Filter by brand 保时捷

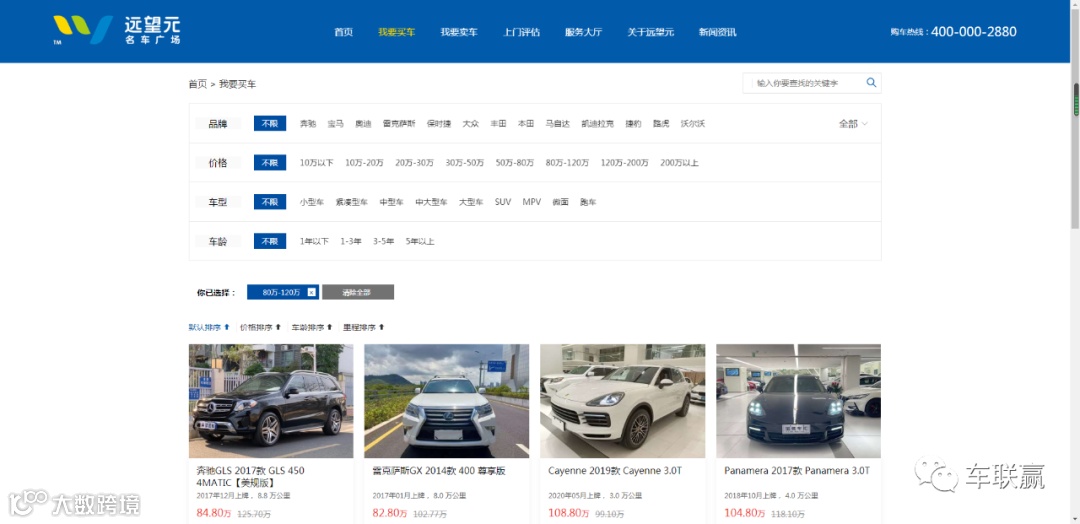pyautogui.click(x=439, y=124)
